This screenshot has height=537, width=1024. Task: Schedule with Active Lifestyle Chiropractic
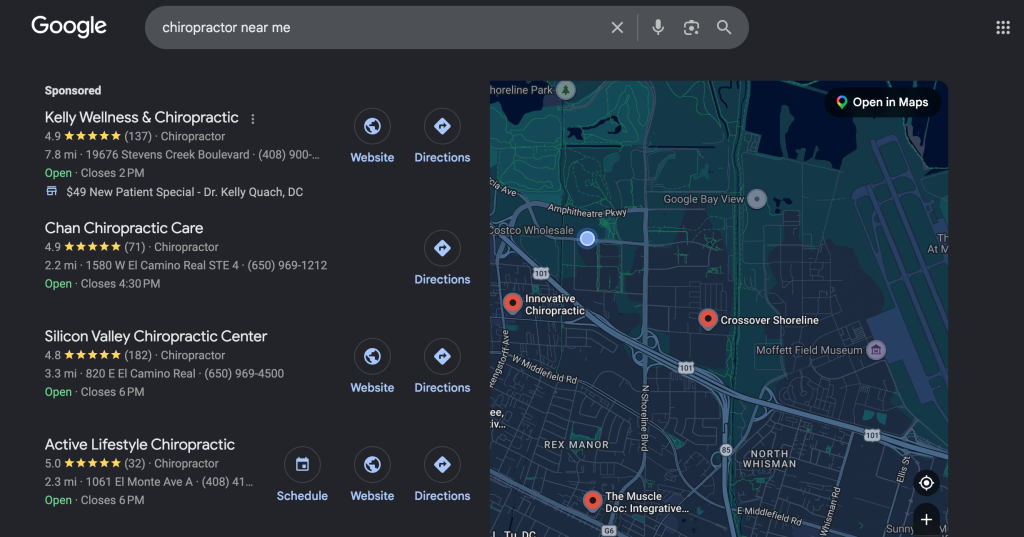302,464
